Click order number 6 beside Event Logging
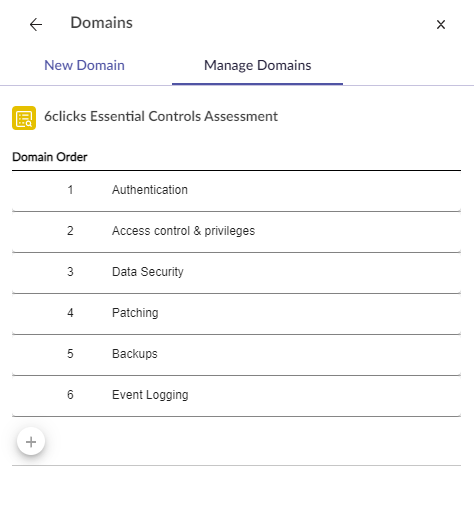Viewport: 474px width, 512px height. click(x=70, y=395)
